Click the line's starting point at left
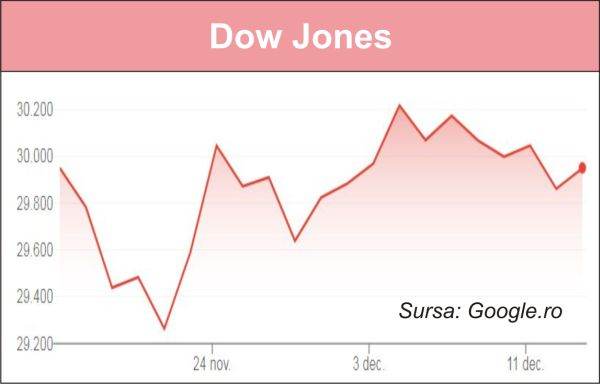The height and width of the screenshot is (384, 600). coord(60,168)
